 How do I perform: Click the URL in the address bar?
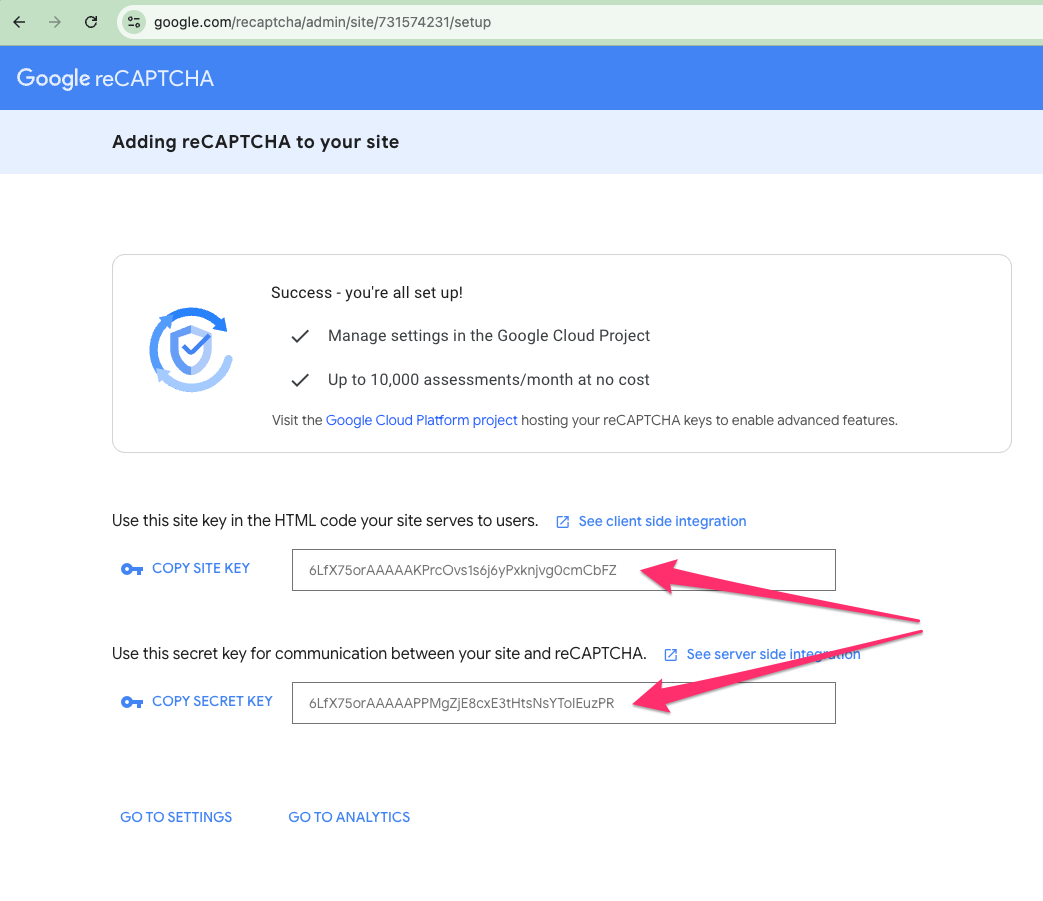pos(322,22)
